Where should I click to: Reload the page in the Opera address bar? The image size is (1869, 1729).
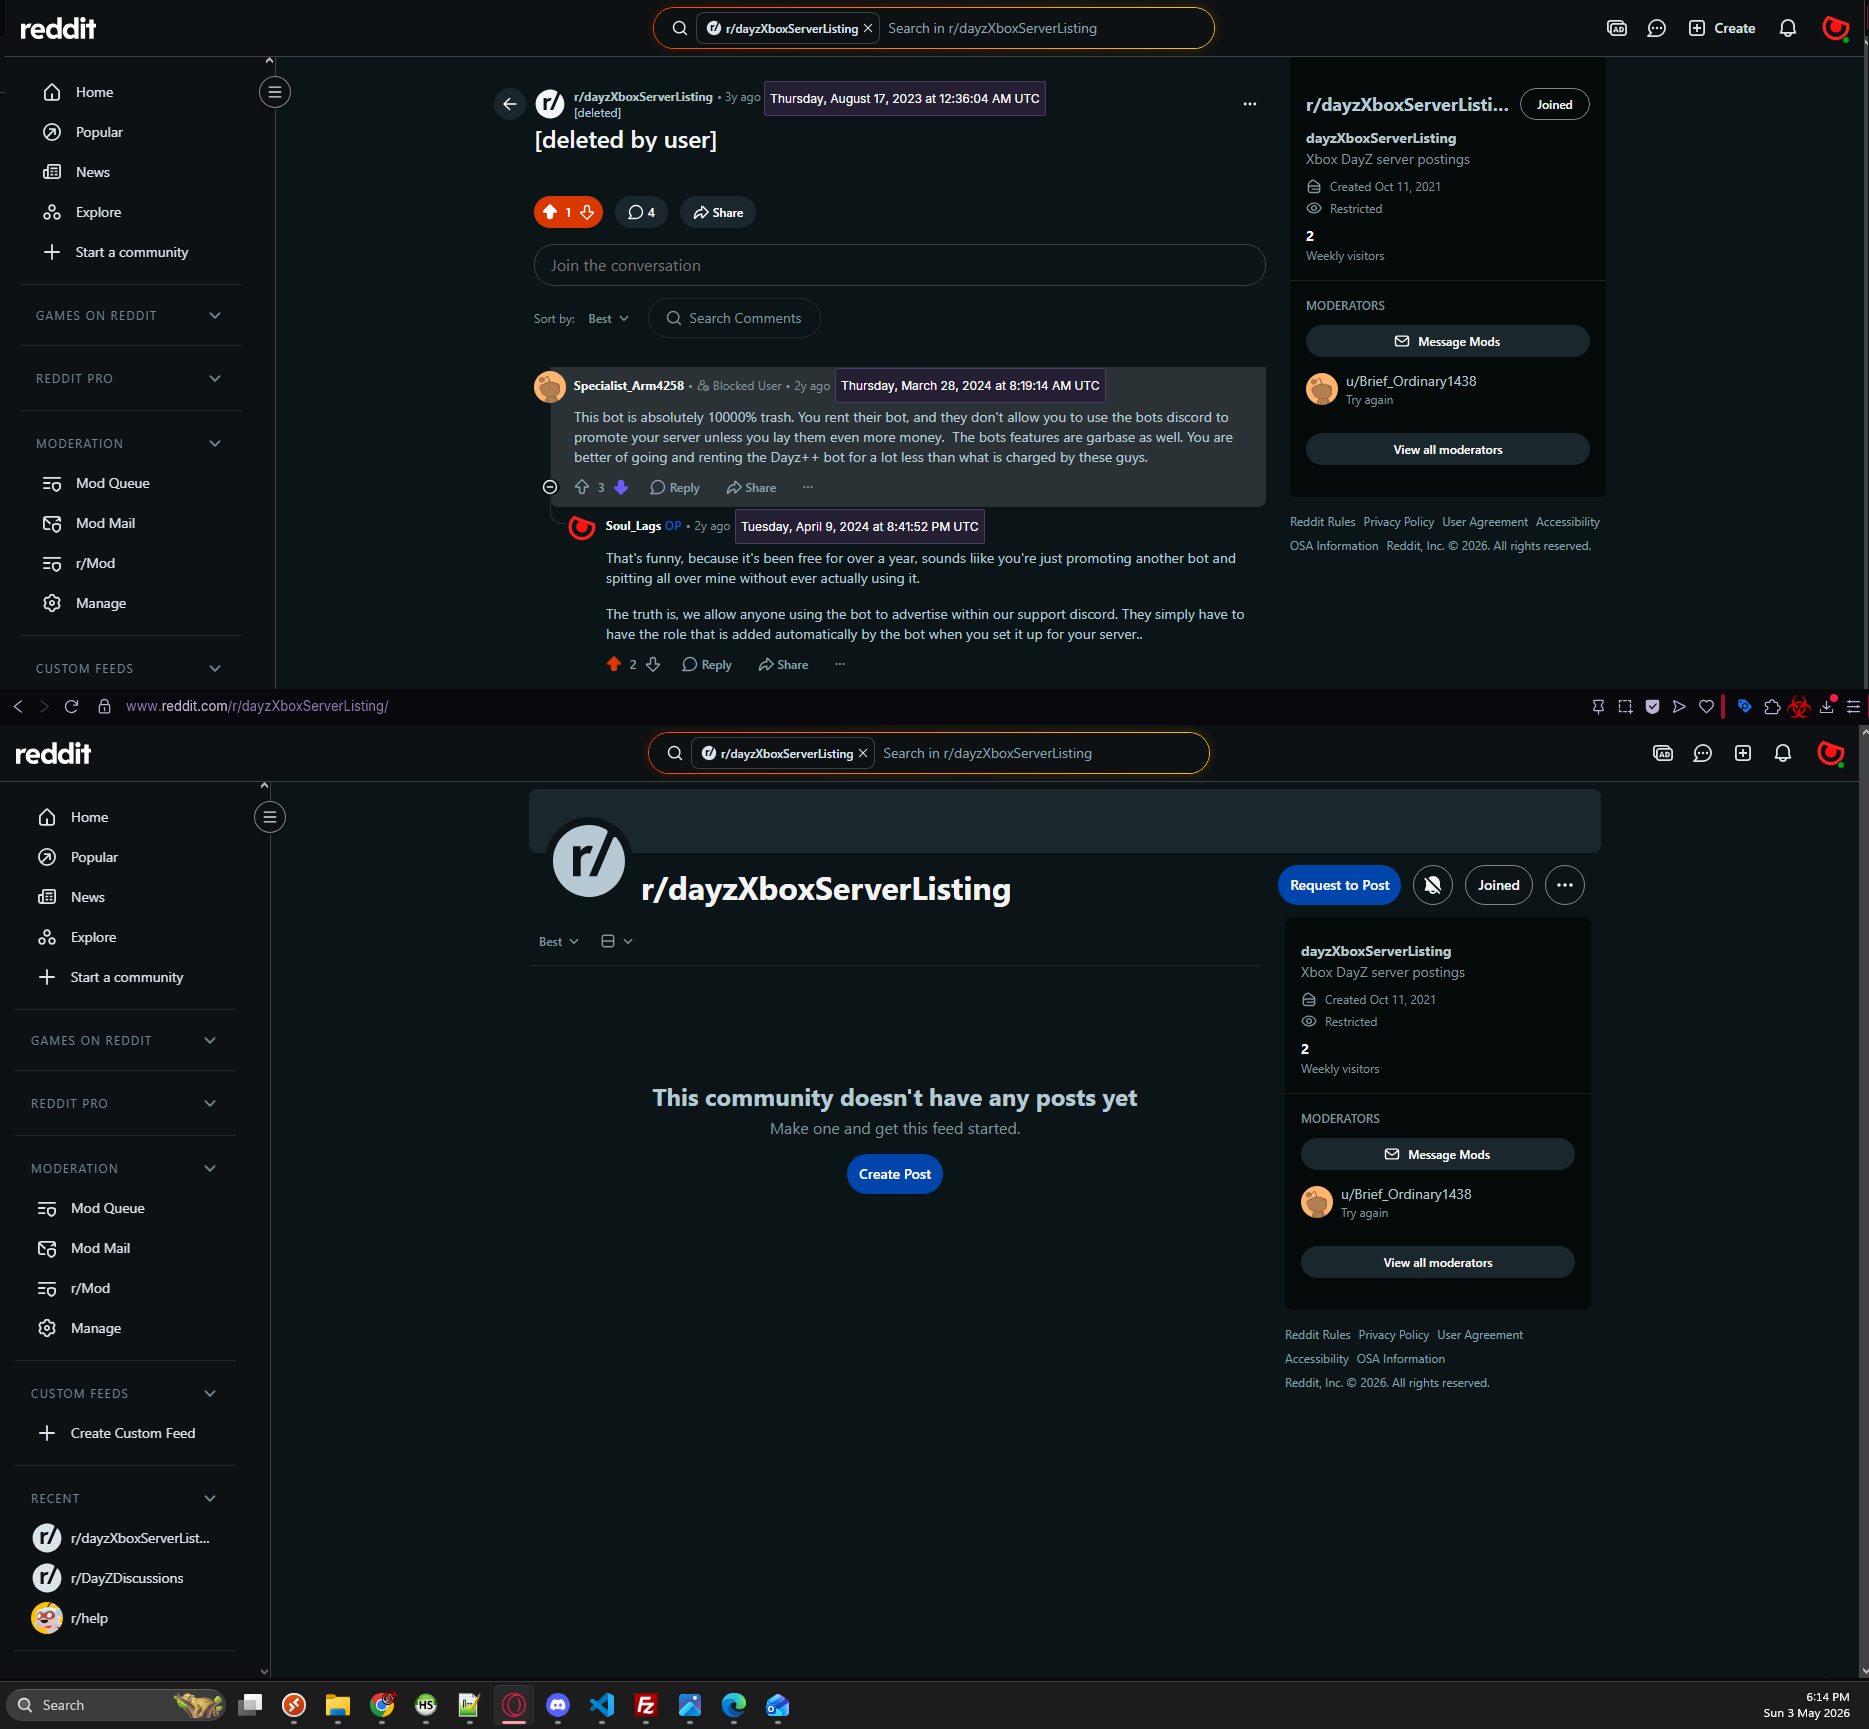(x=71, y=706)
